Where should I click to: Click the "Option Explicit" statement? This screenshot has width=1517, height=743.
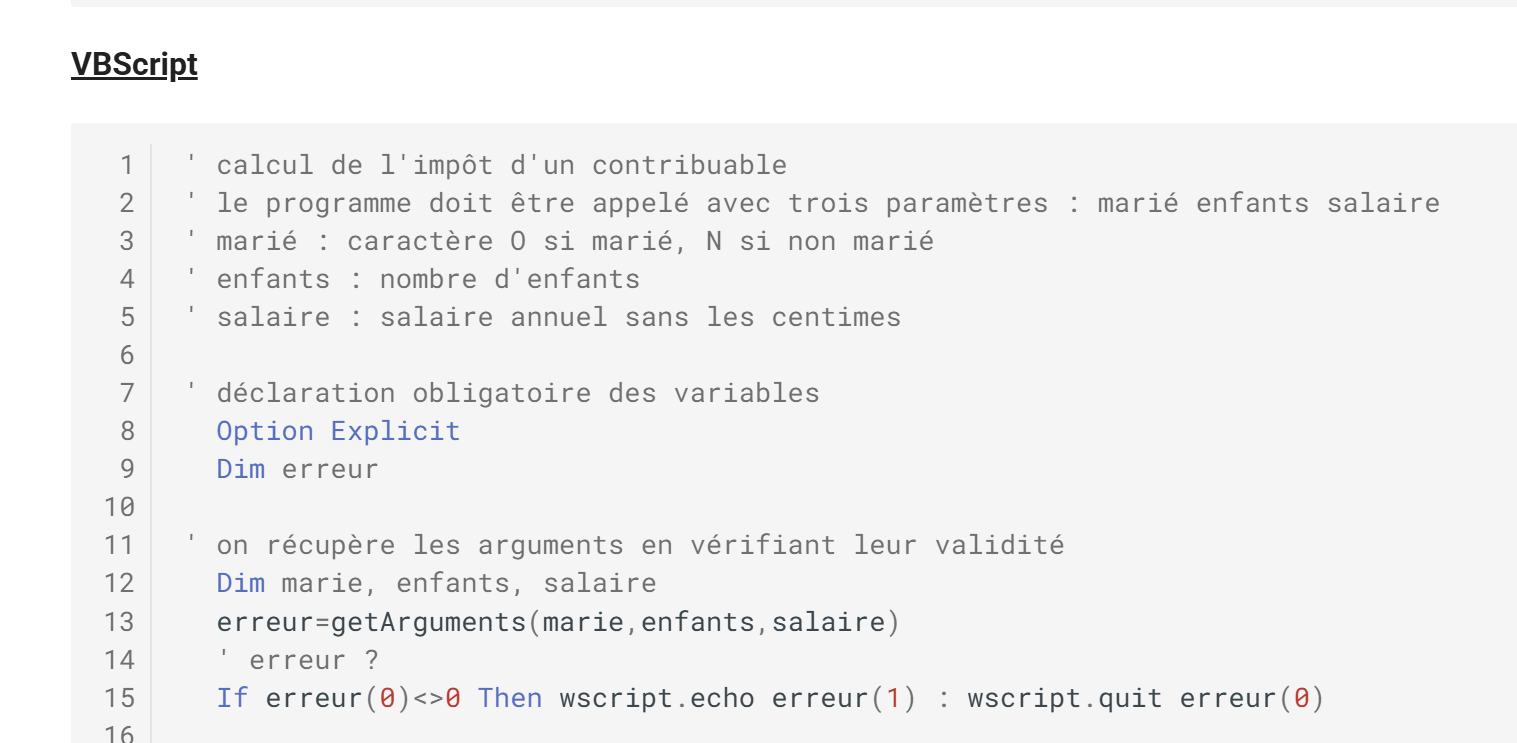coord(338,431)
